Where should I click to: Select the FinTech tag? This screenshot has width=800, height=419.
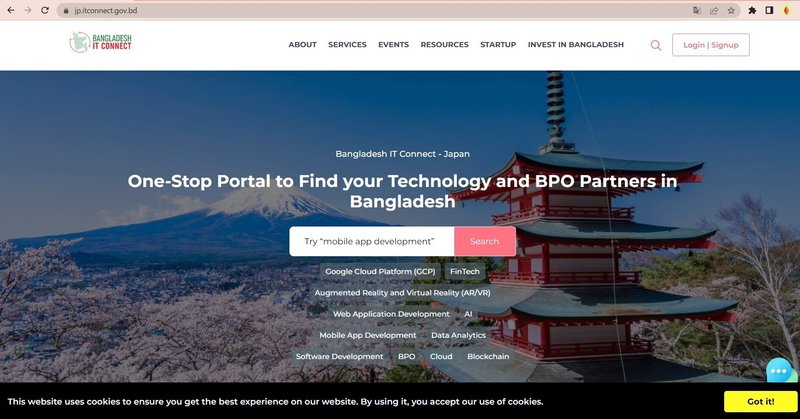tap(465, 272)
